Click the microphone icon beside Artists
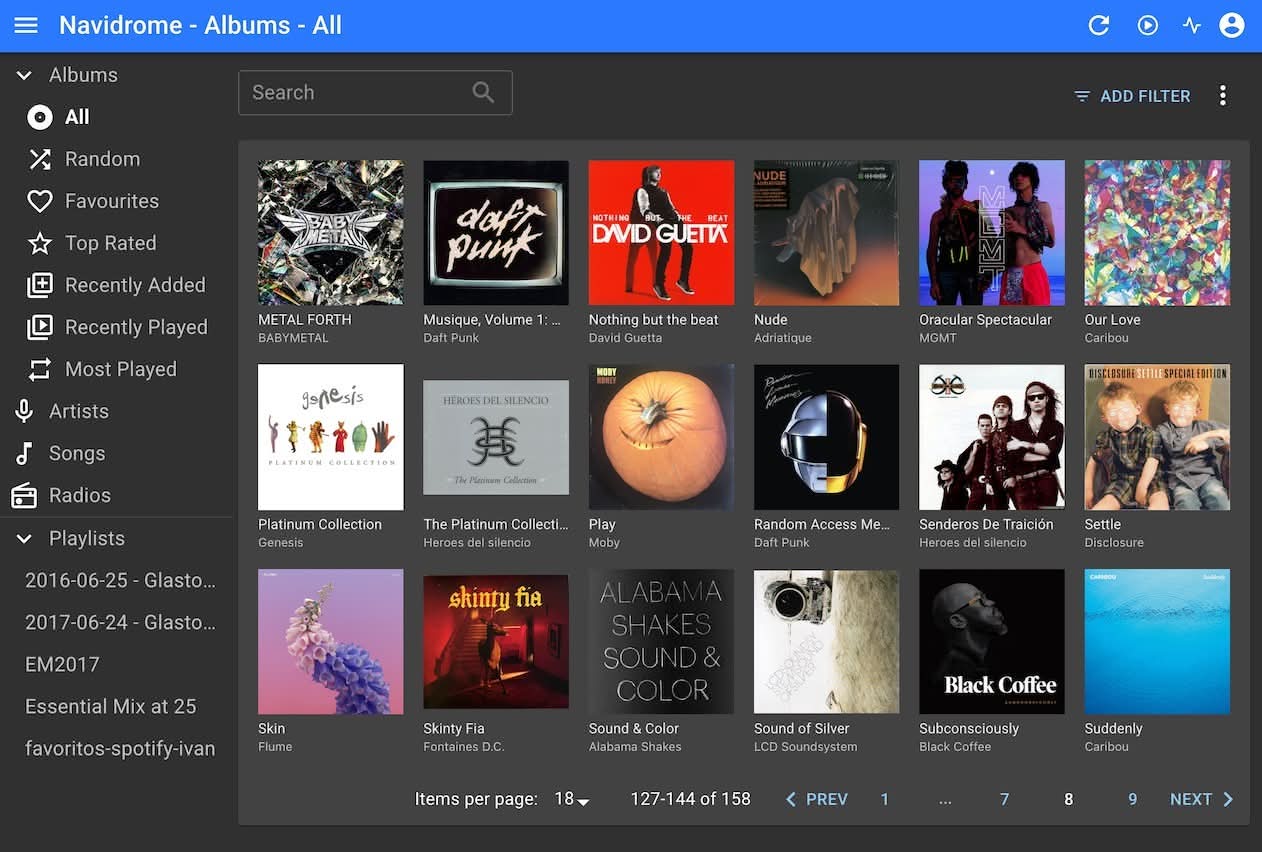This screenshot has width=1262, height=852. pos(24,411)
